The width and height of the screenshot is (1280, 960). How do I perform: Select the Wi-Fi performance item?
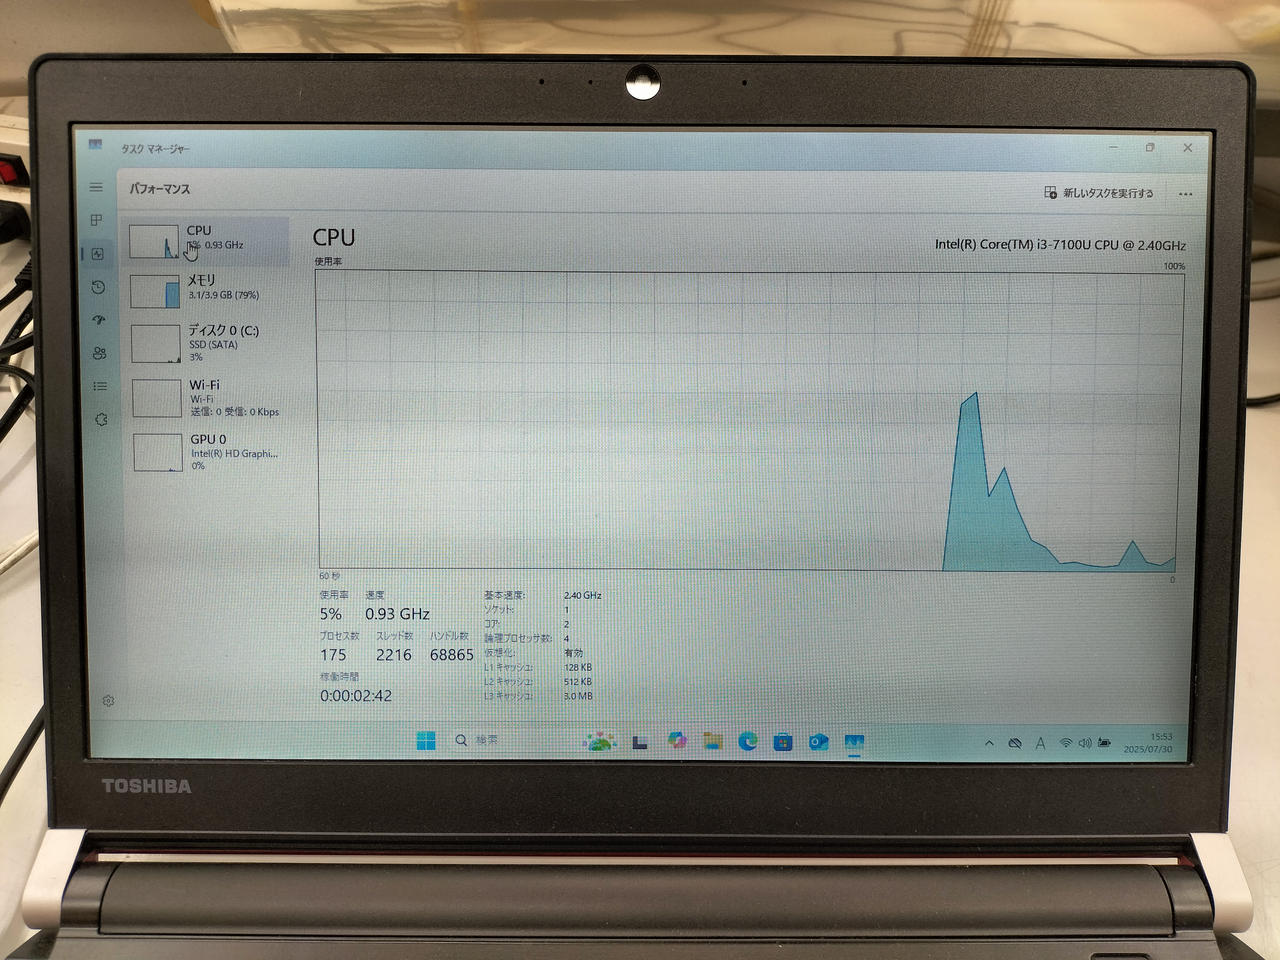211,397
